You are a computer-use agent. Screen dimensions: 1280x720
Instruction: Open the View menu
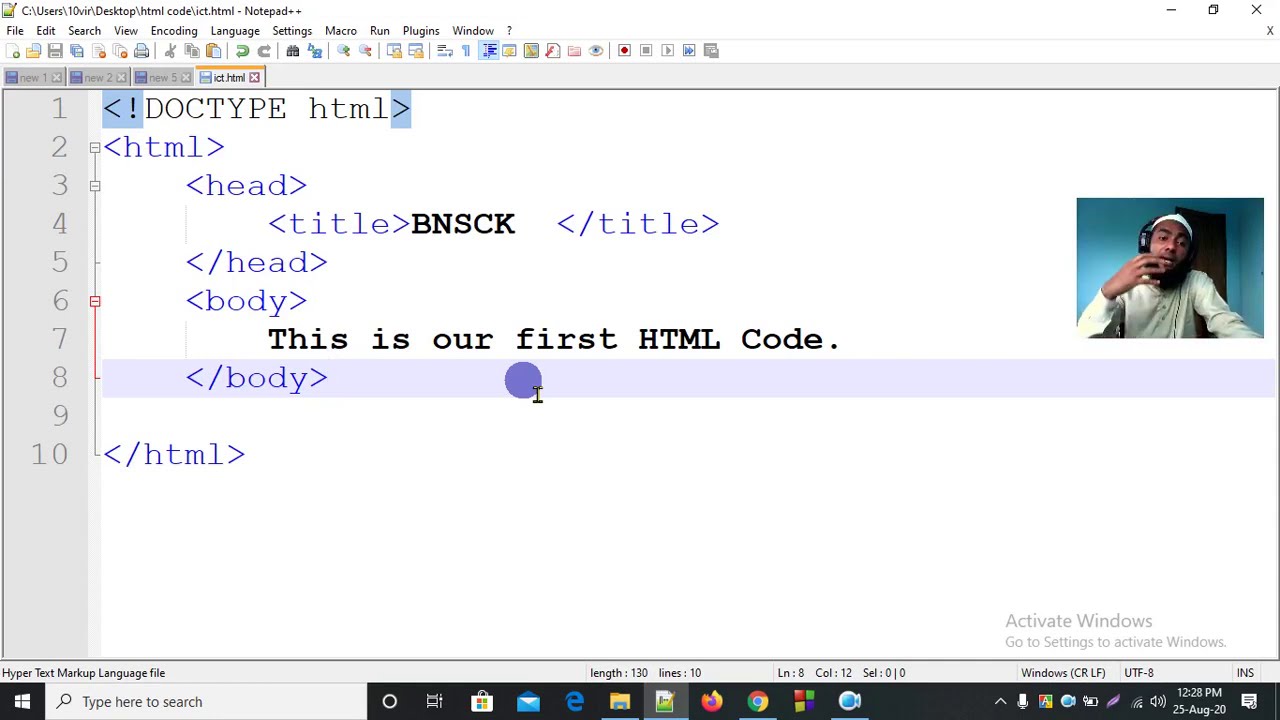tap(126, 31)
